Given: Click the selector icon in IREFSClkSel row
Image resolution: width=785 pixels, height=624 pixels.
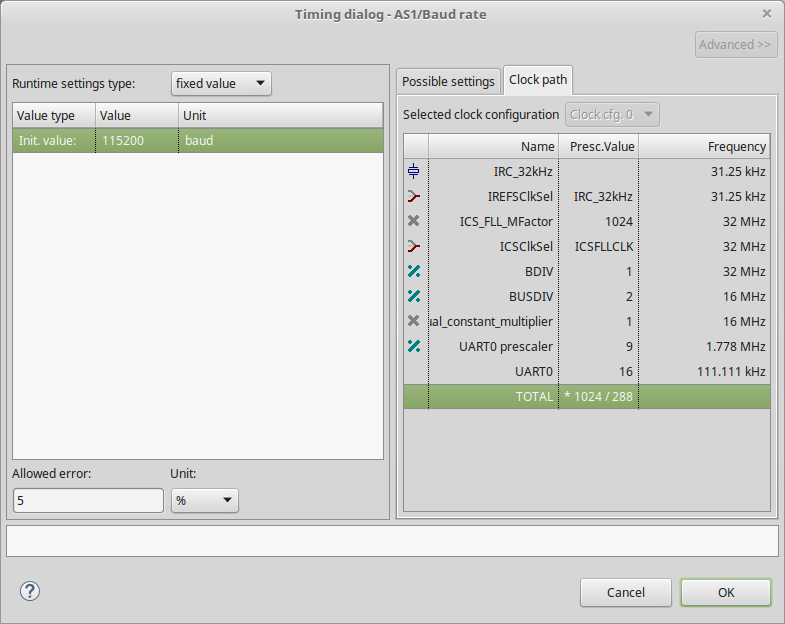Looking at the screenshot, I should [414, 196].
